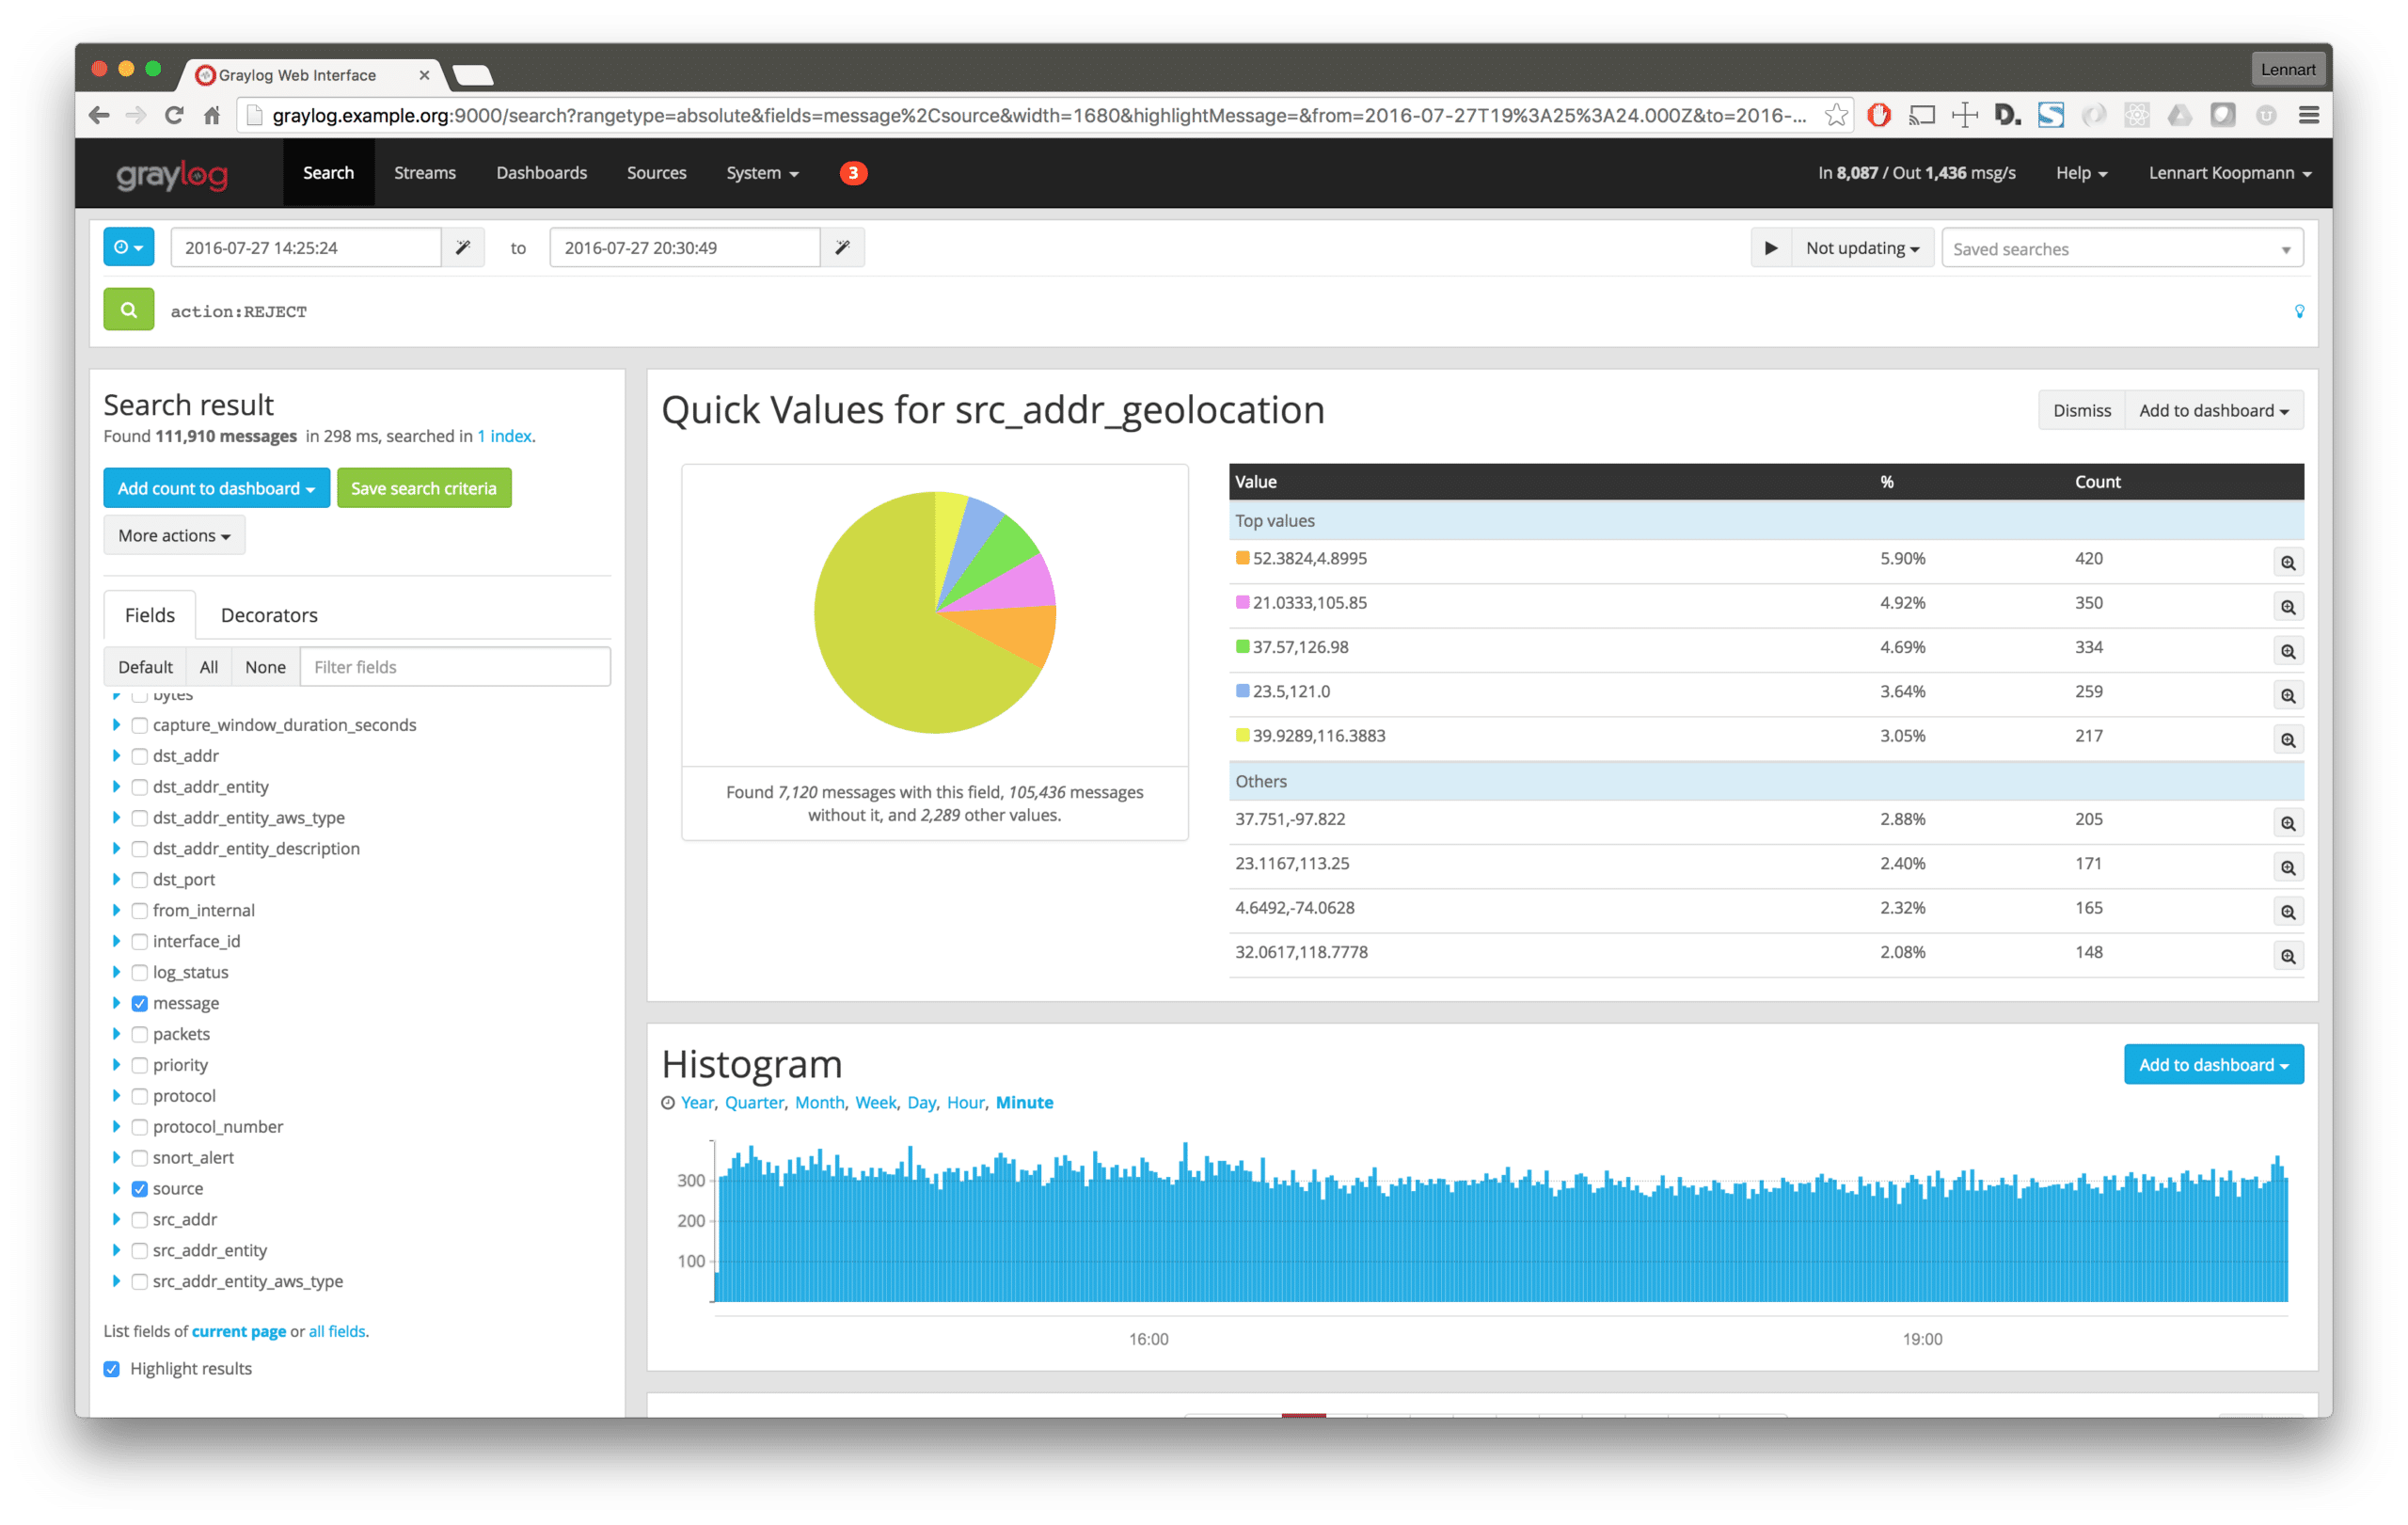Enable the dst_port field checkbox
Viewport: 2408px width, 1525px height.
click(140, 880)
